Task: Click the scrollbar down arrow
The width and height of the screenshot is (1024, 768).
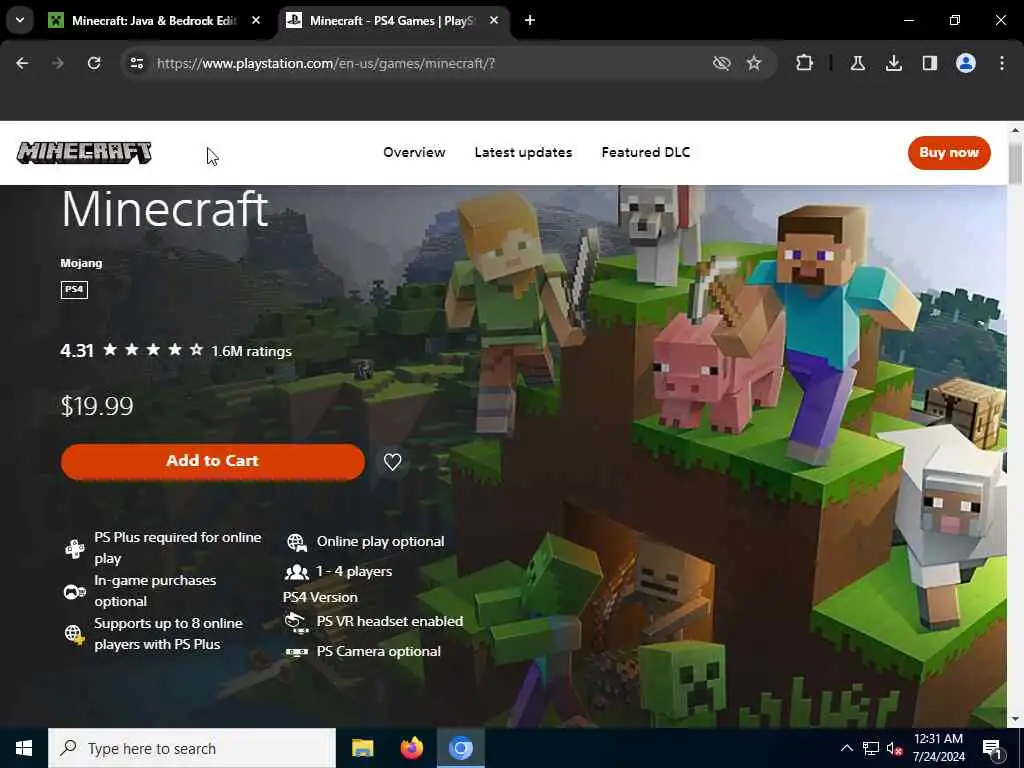Action: 1015,720
